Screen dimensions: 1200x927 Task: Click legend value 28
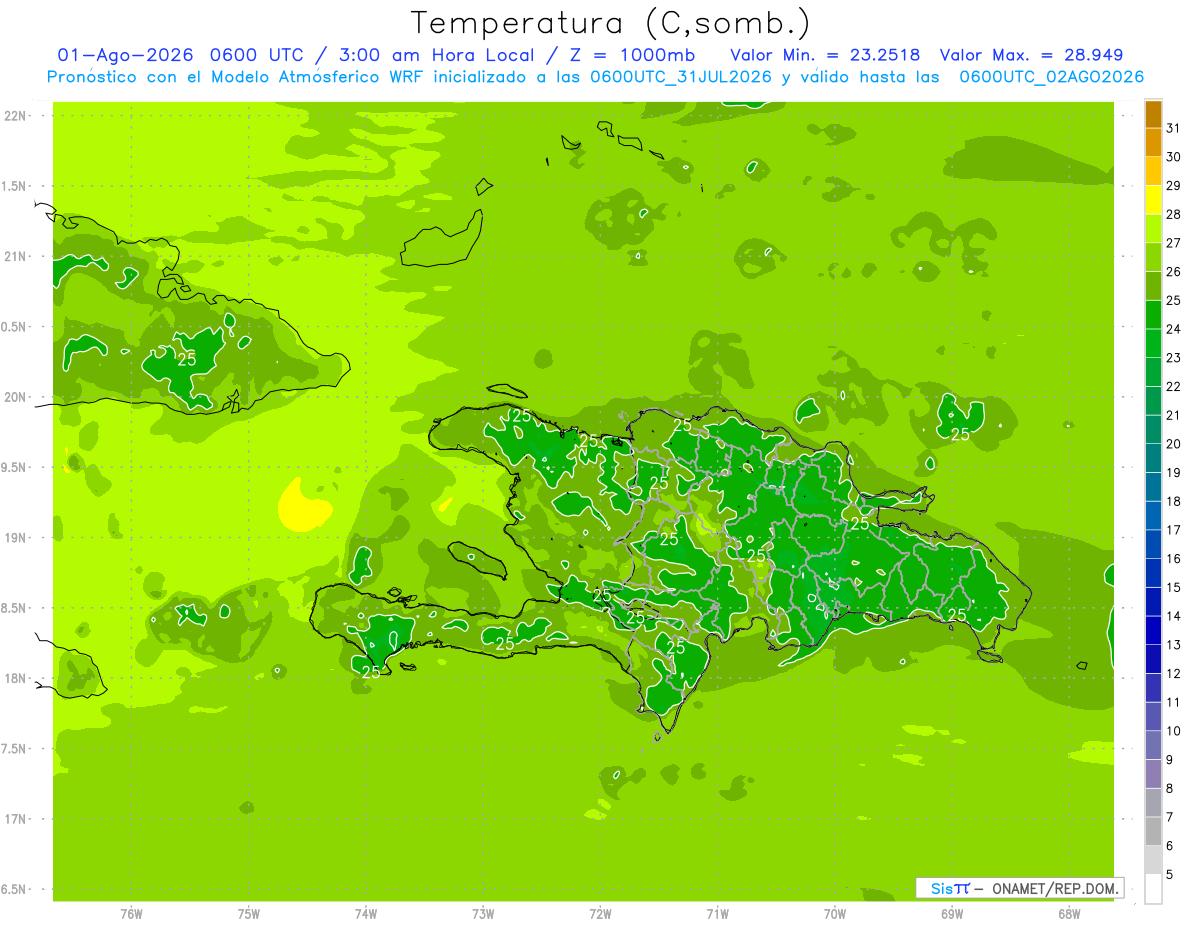[x=1174, y=215]
